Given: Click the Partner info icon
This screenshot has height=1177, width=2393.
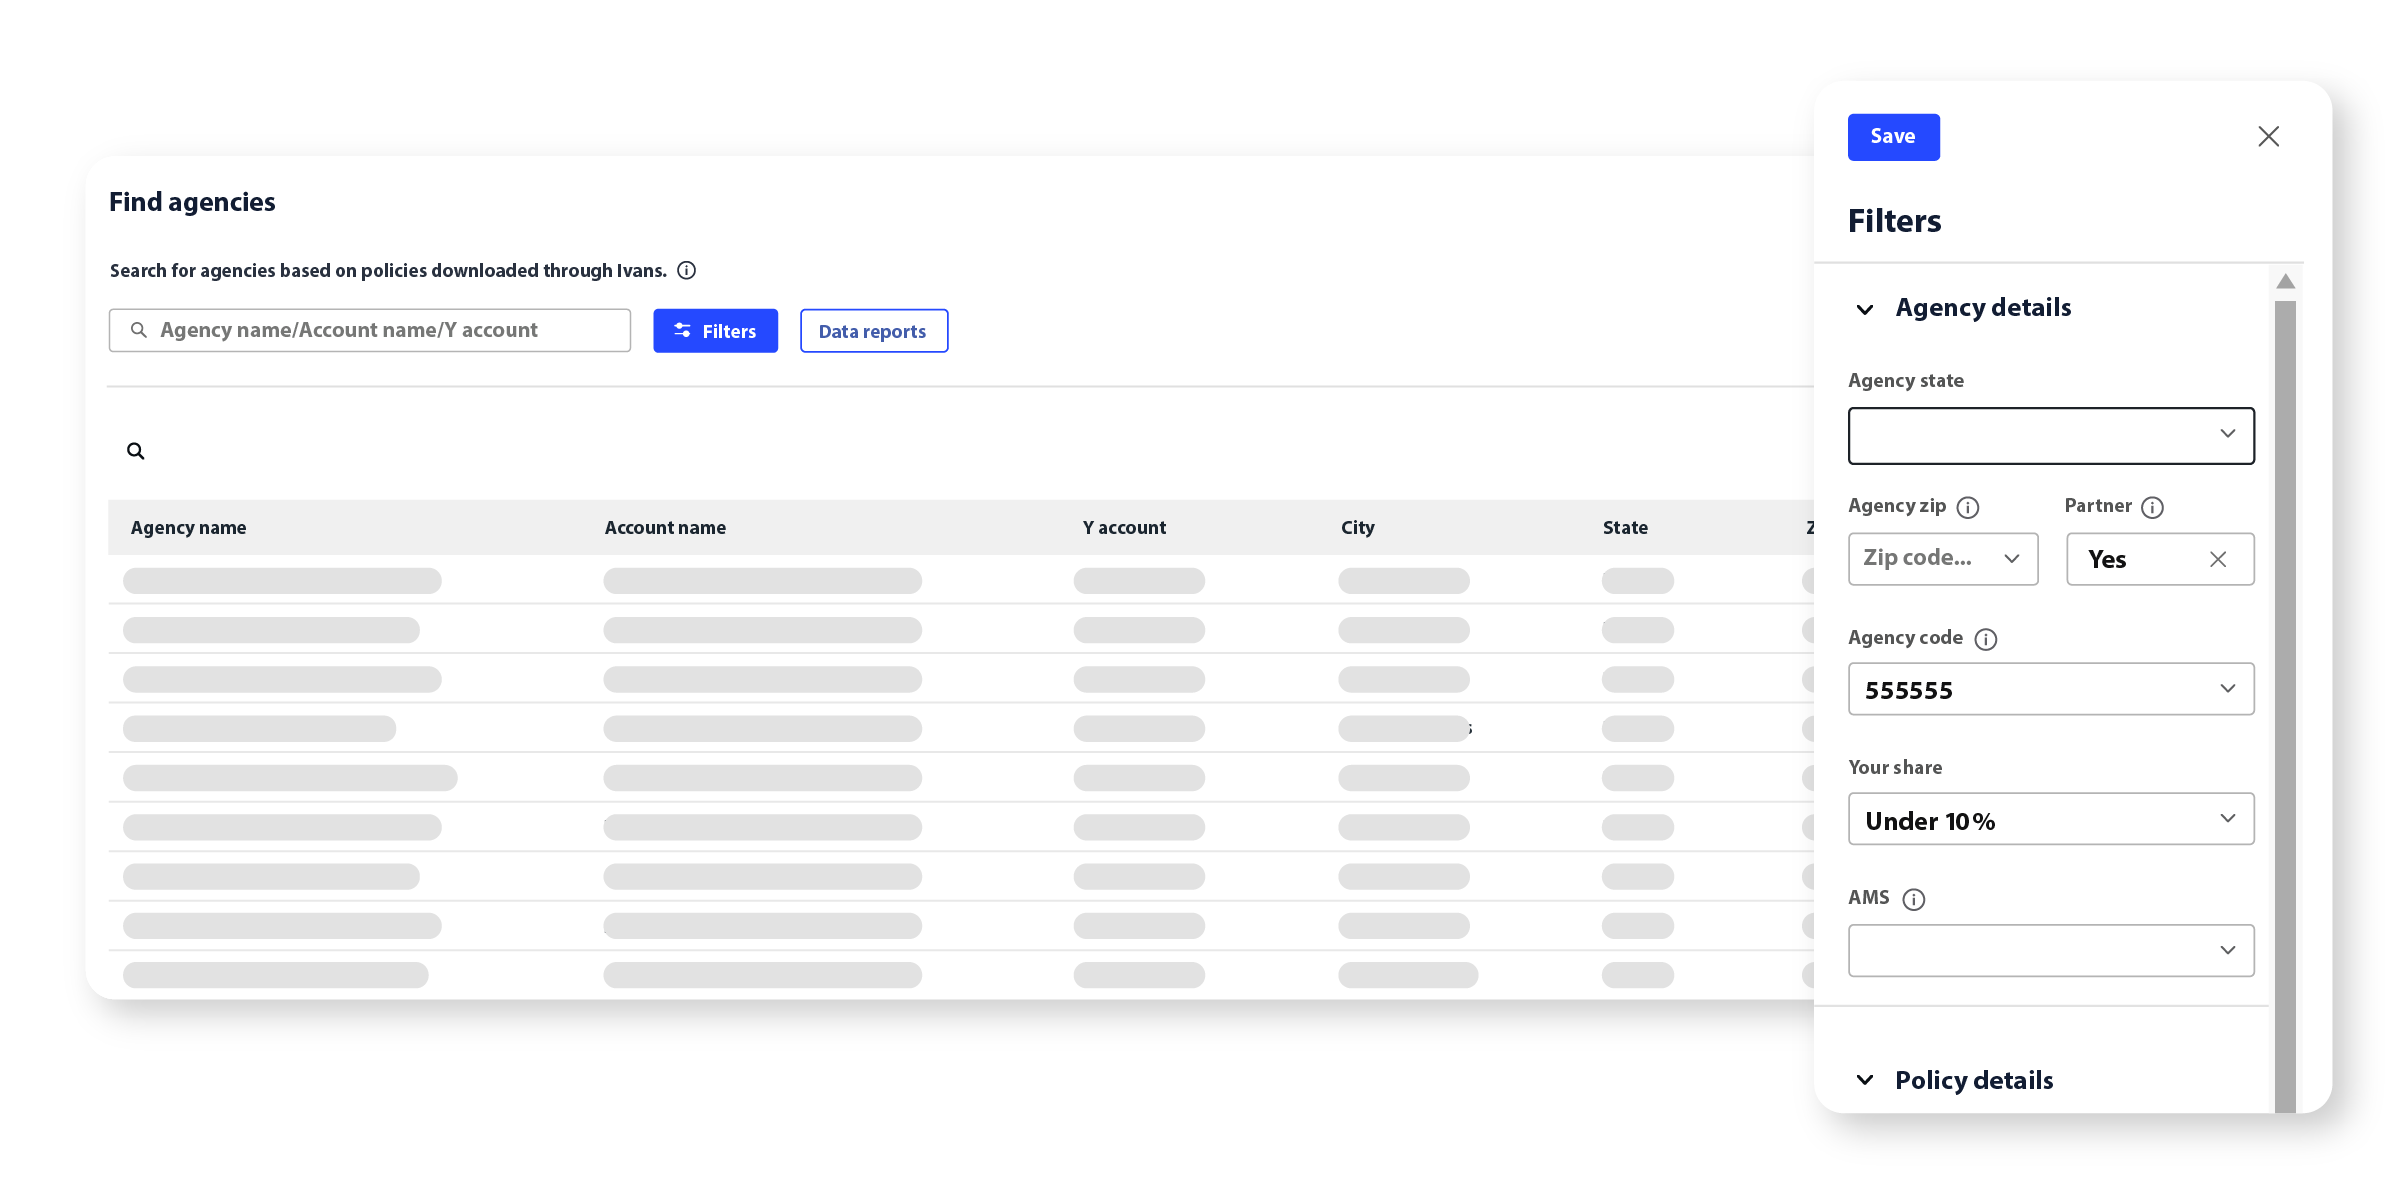Looking at the screenshot, I should (2152, 507).
